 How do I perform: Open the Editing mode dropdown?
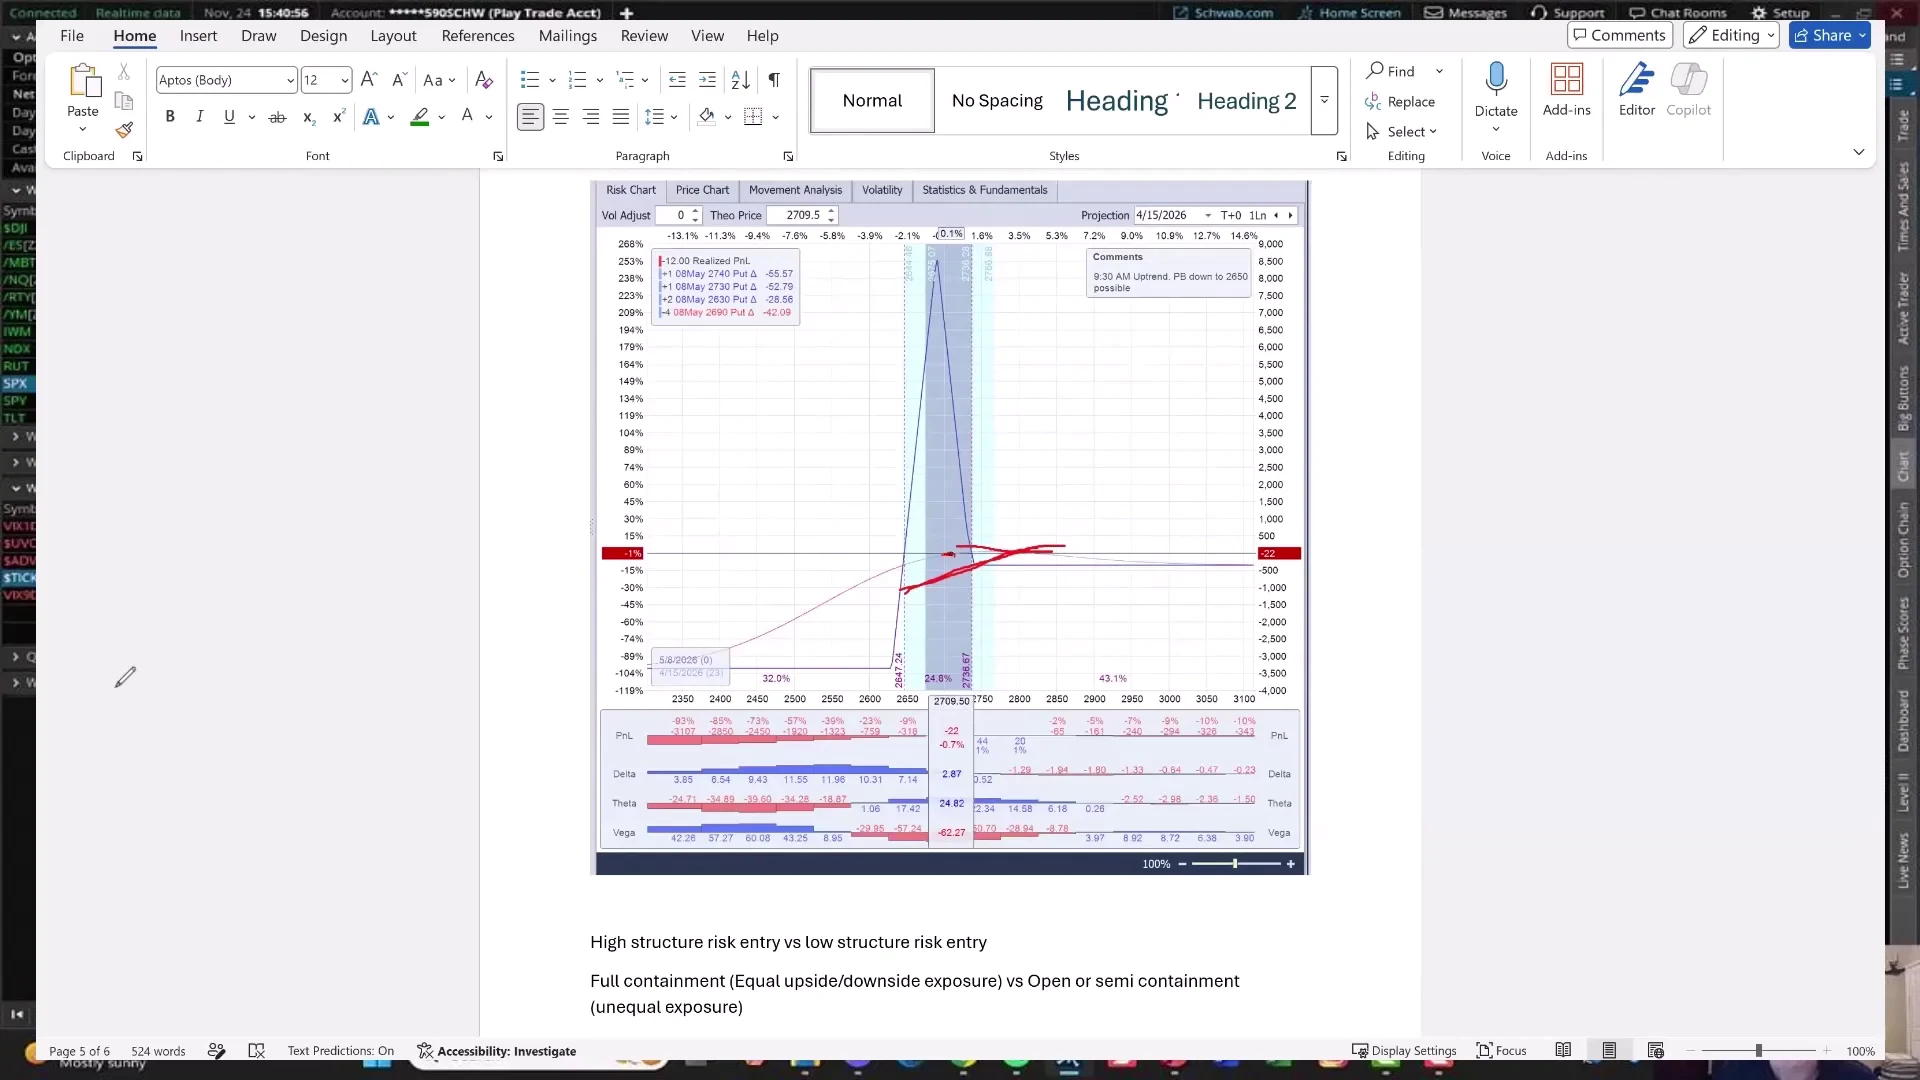coord(1731,35)
